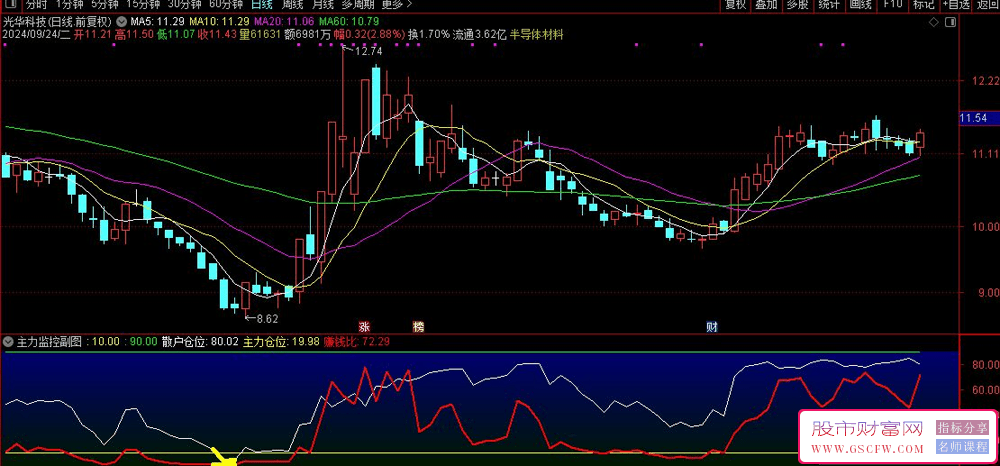
Task: Click the yellow arrow signal marker
Action: 224,459
